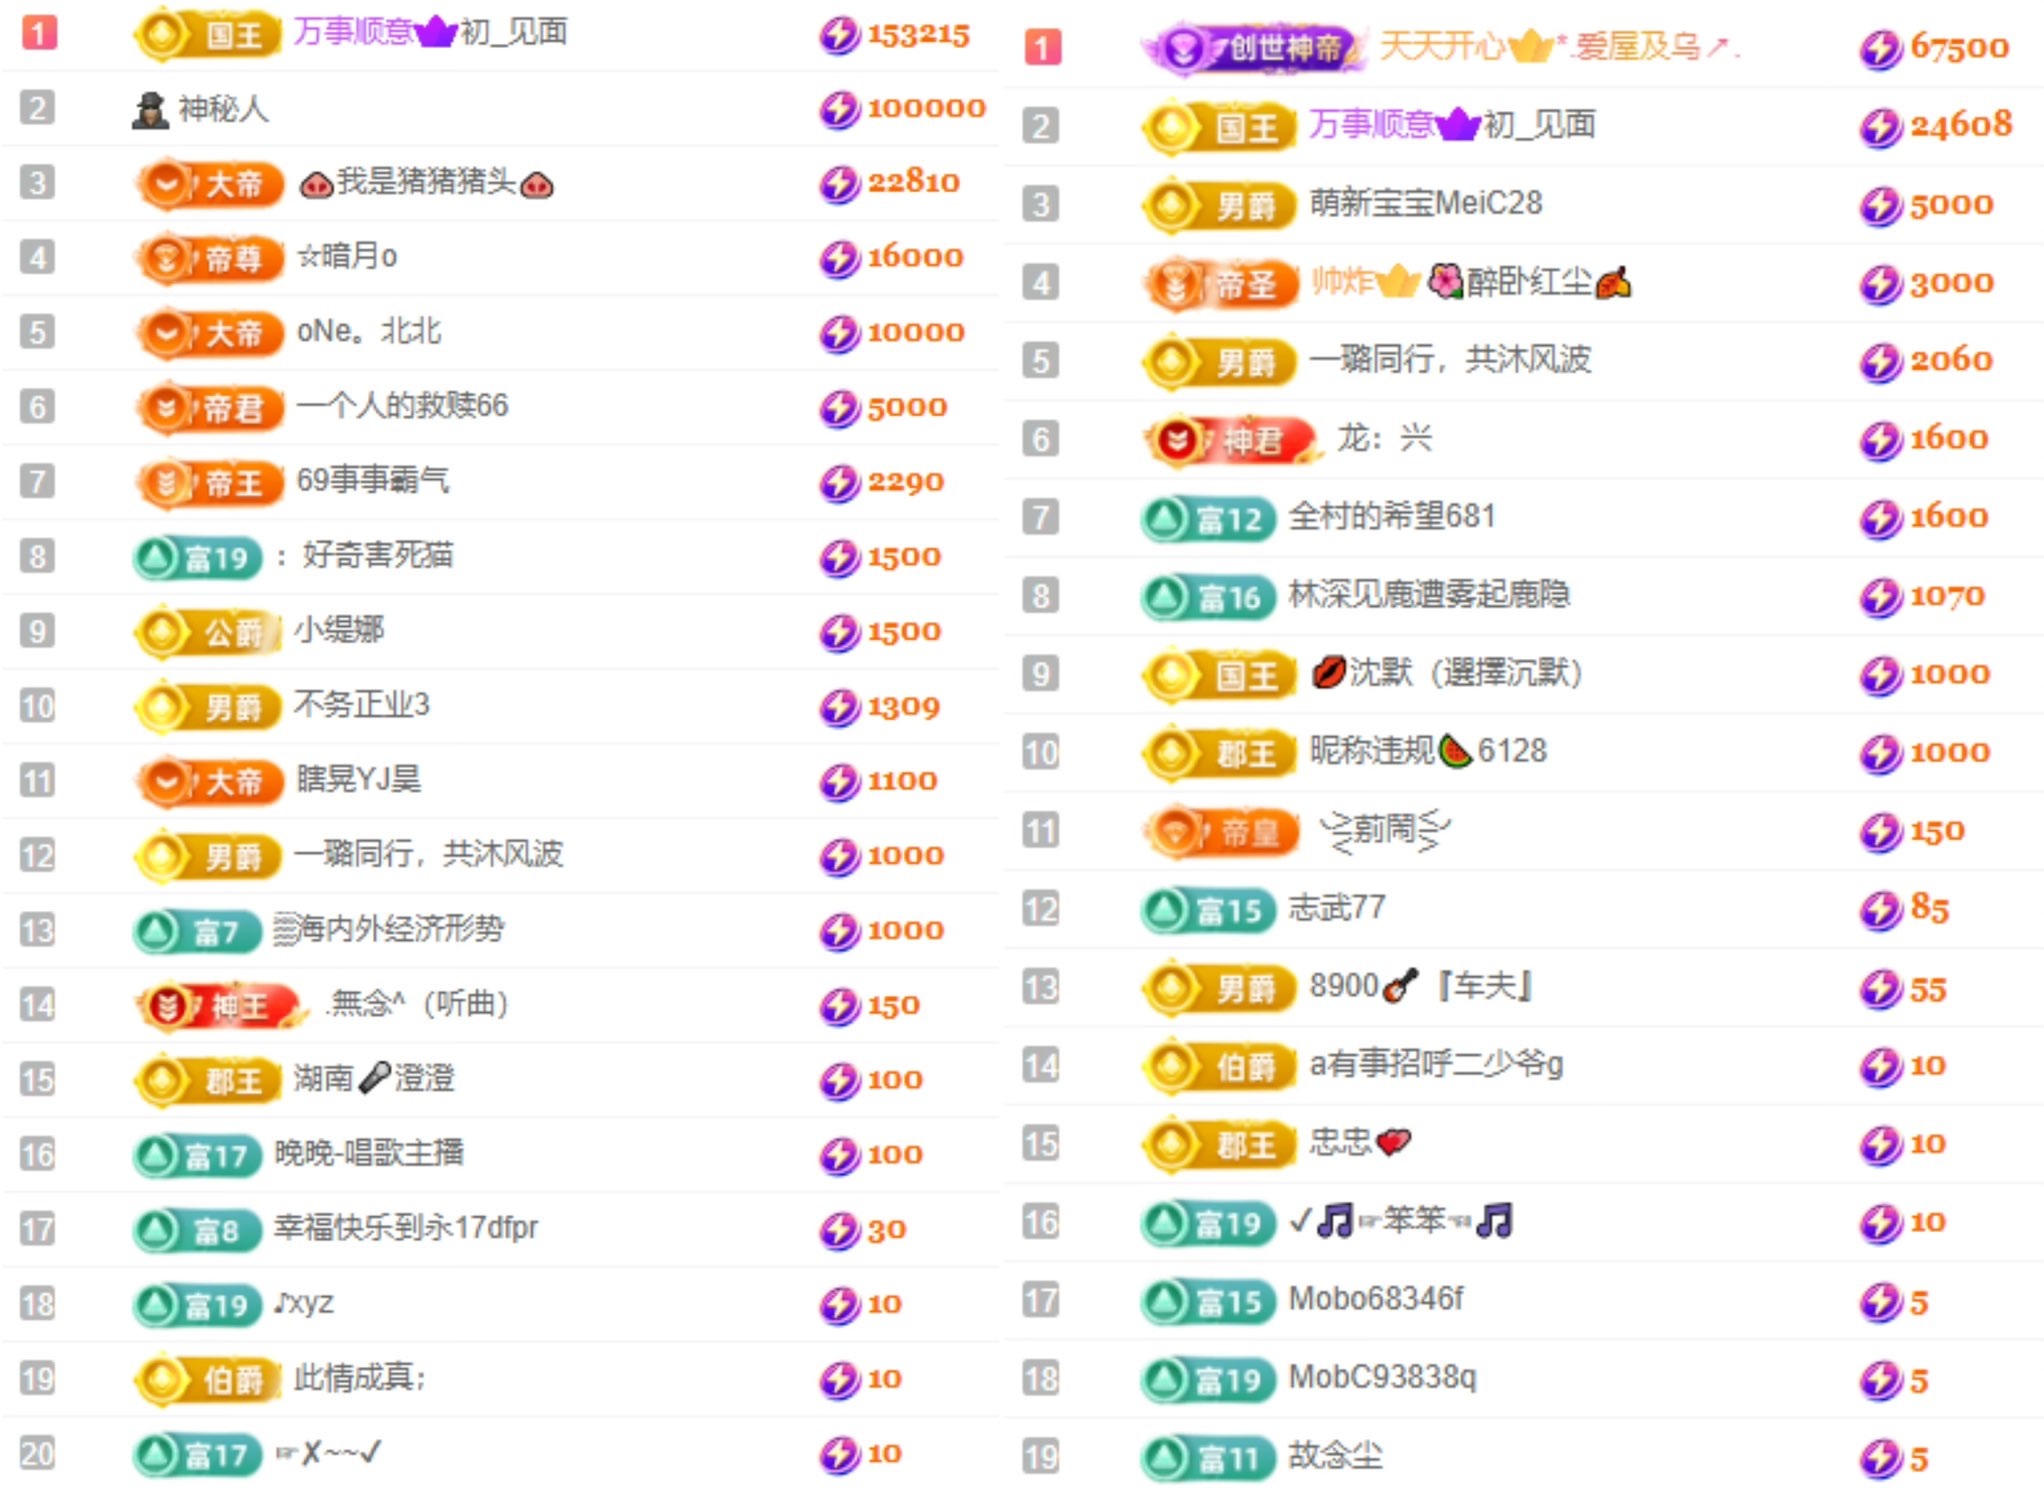Select username 全村的希望681
Image resolution: width=2044 pixels, height=1494 pixels.
(x=1391, y=517)
